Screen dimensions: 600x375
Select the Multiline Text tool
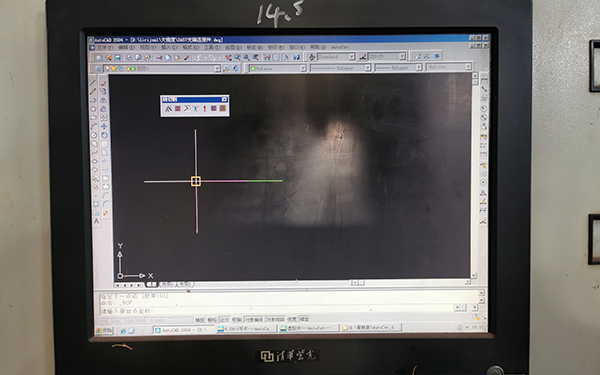click(96, 221)
